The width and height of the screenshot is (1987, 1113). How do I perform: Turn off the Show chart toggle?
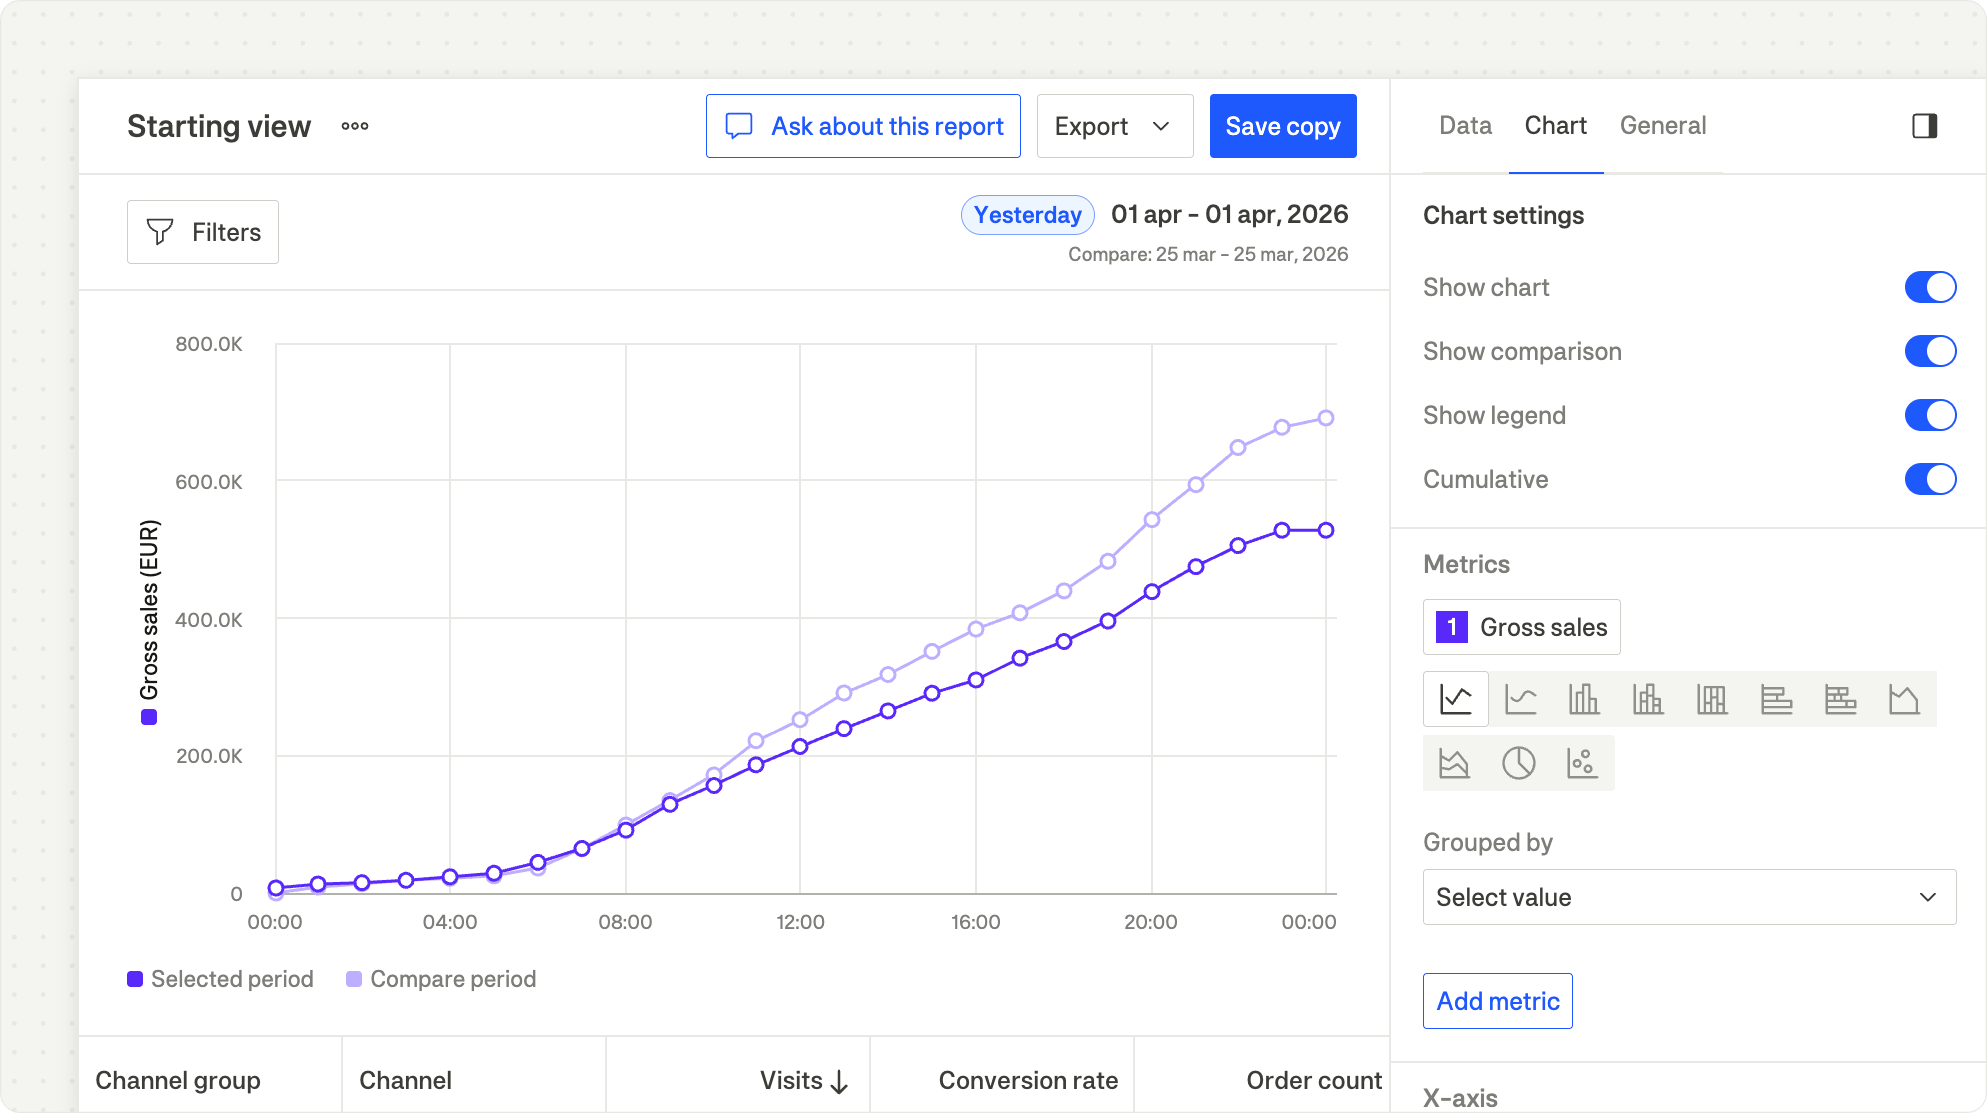(x=1929, y=287)
